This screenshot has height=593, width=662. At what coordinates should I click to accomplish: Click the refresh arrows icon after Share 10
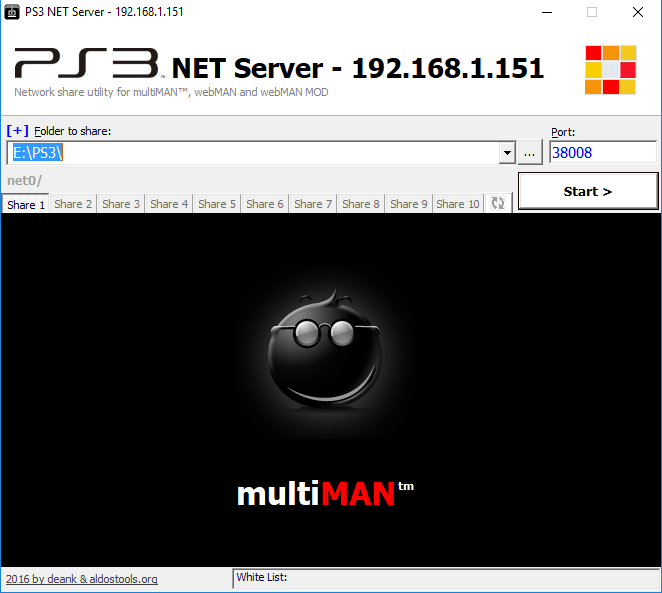coord(498,203)
